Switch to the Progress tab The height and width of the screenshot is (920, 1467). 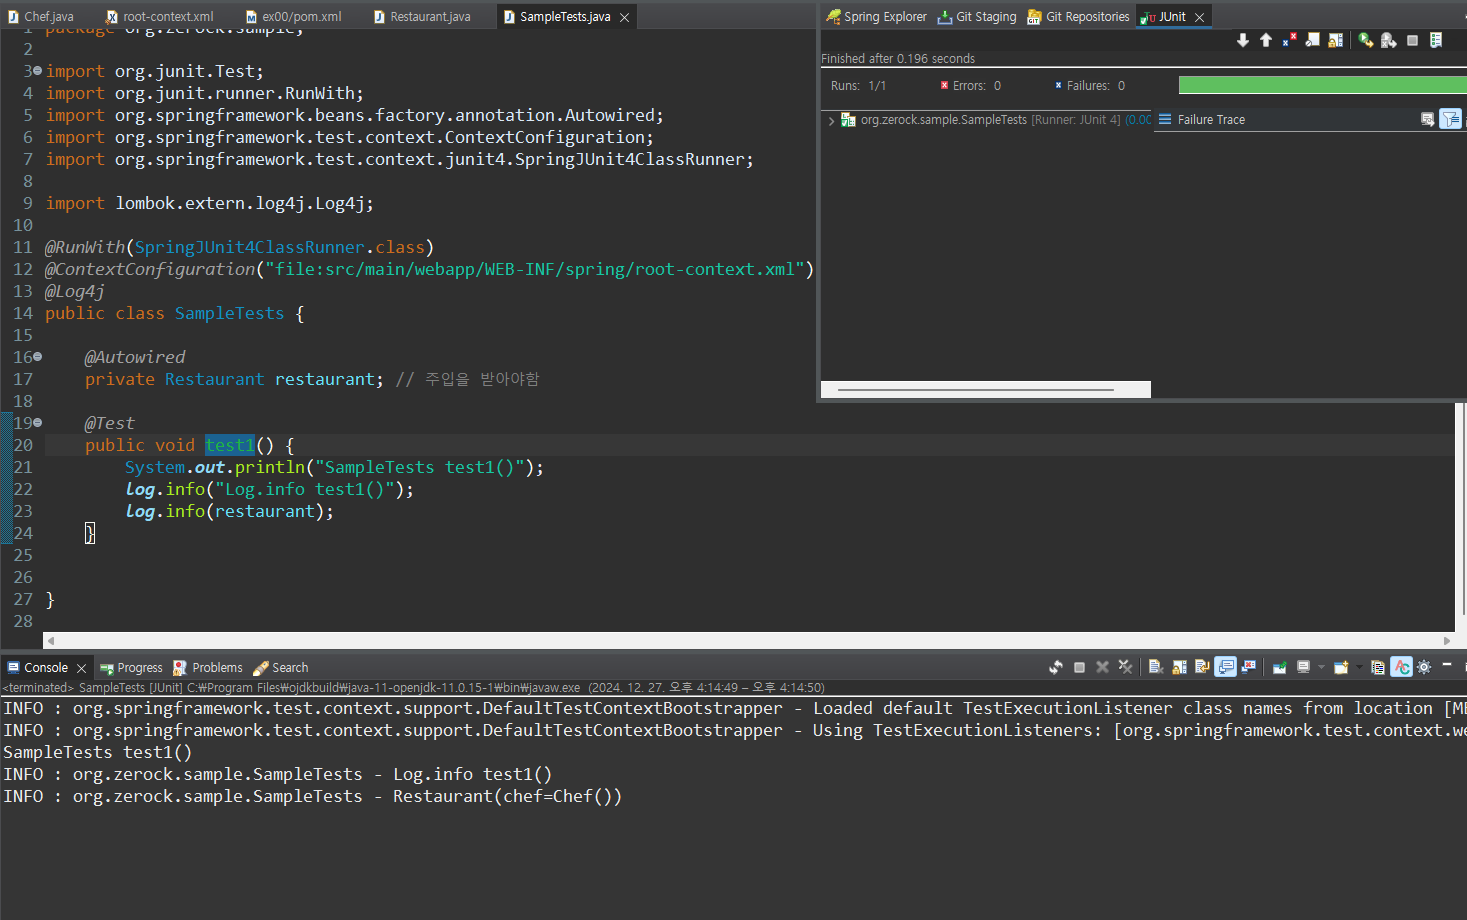131,668
